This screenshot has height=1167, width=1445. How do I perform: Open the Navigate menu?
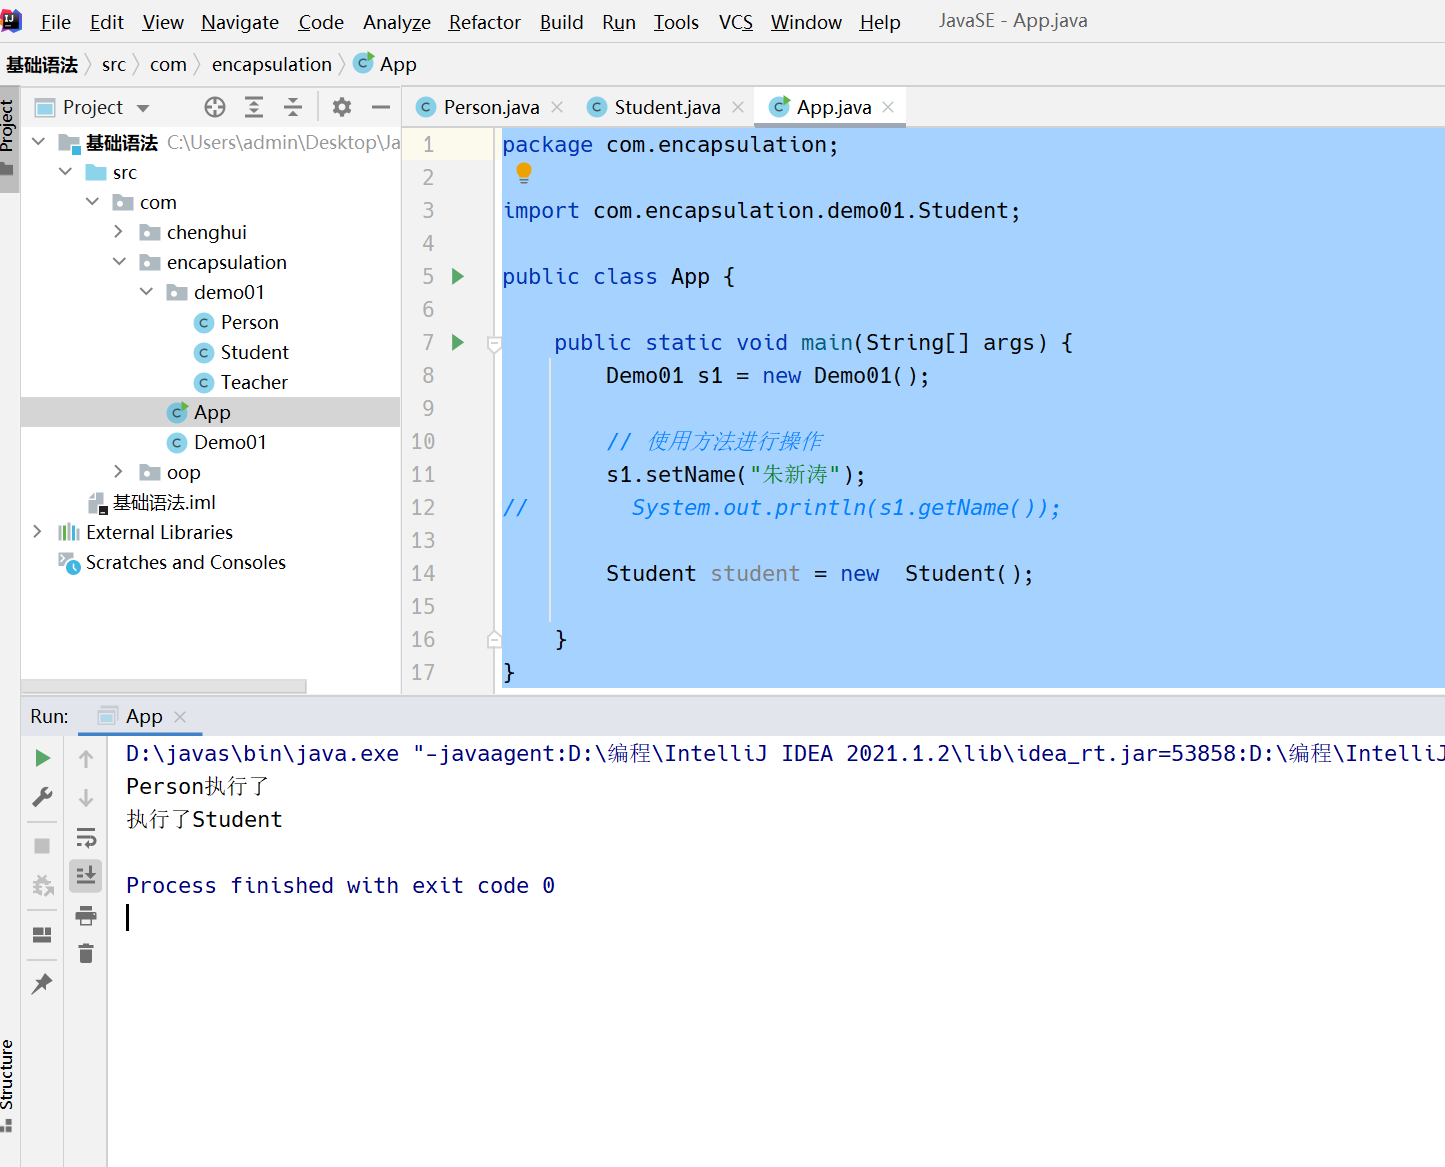(x=240, y=22)
